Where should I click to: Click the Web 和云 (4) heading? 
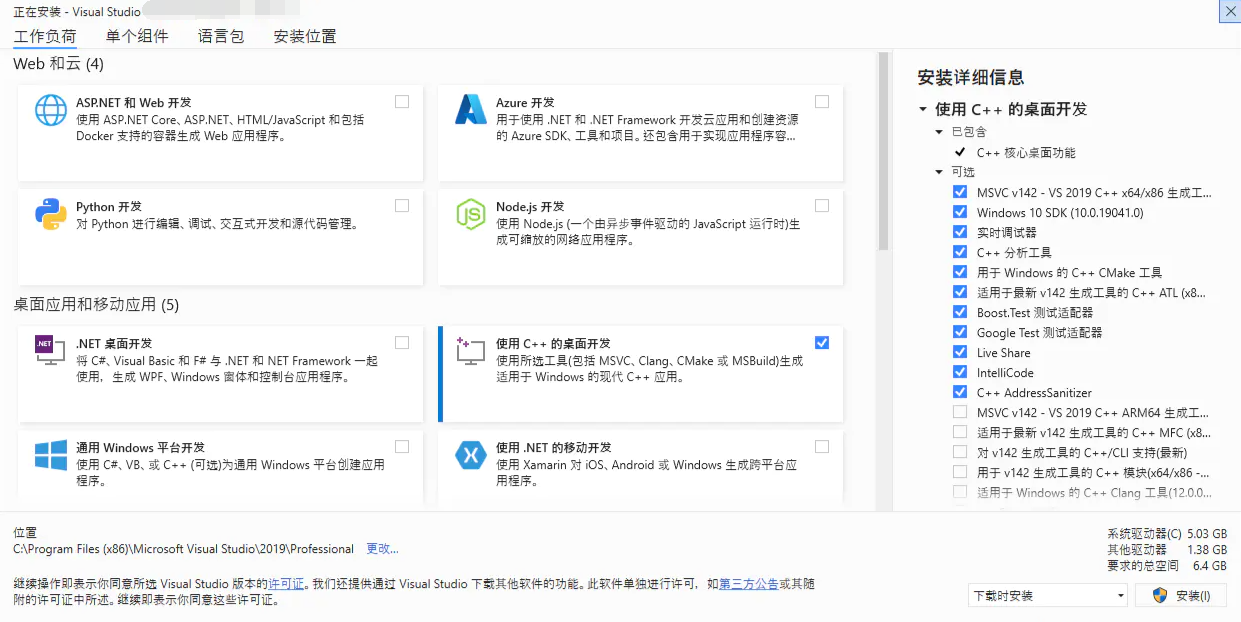(x=58, y=64)
